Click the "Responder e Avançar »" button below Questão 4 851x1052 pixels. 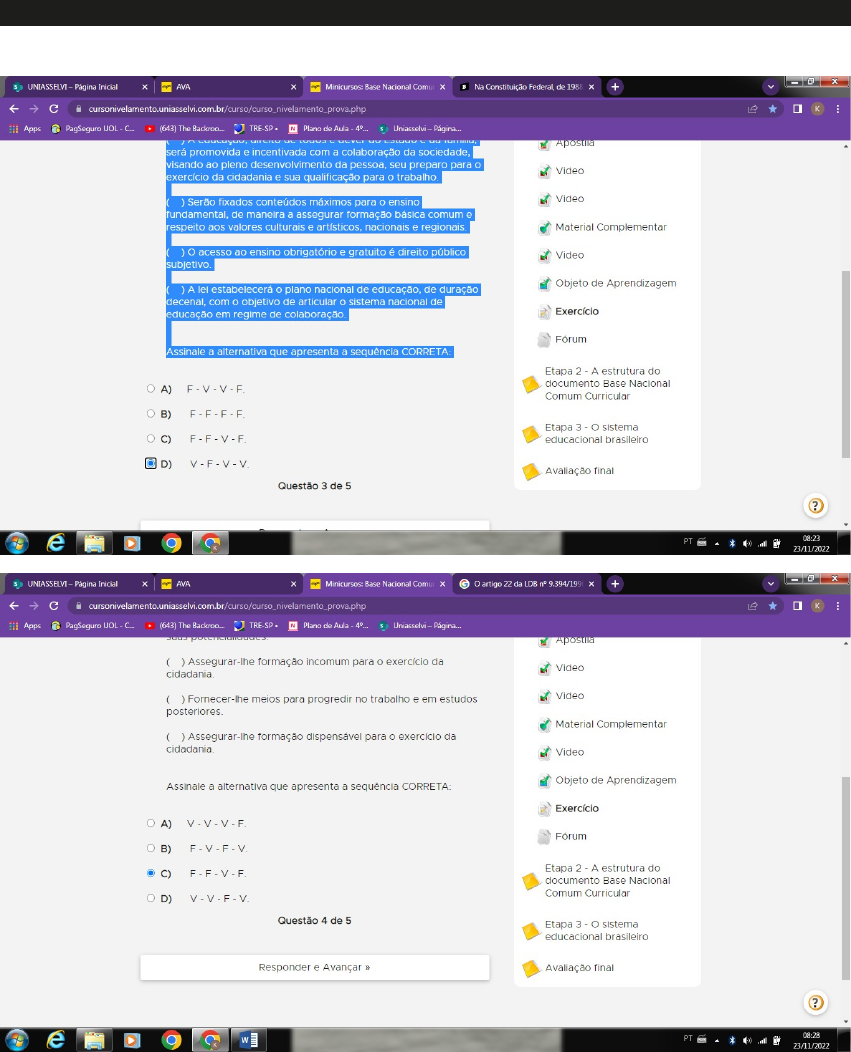pyautogui.click(x=314, y=967)
